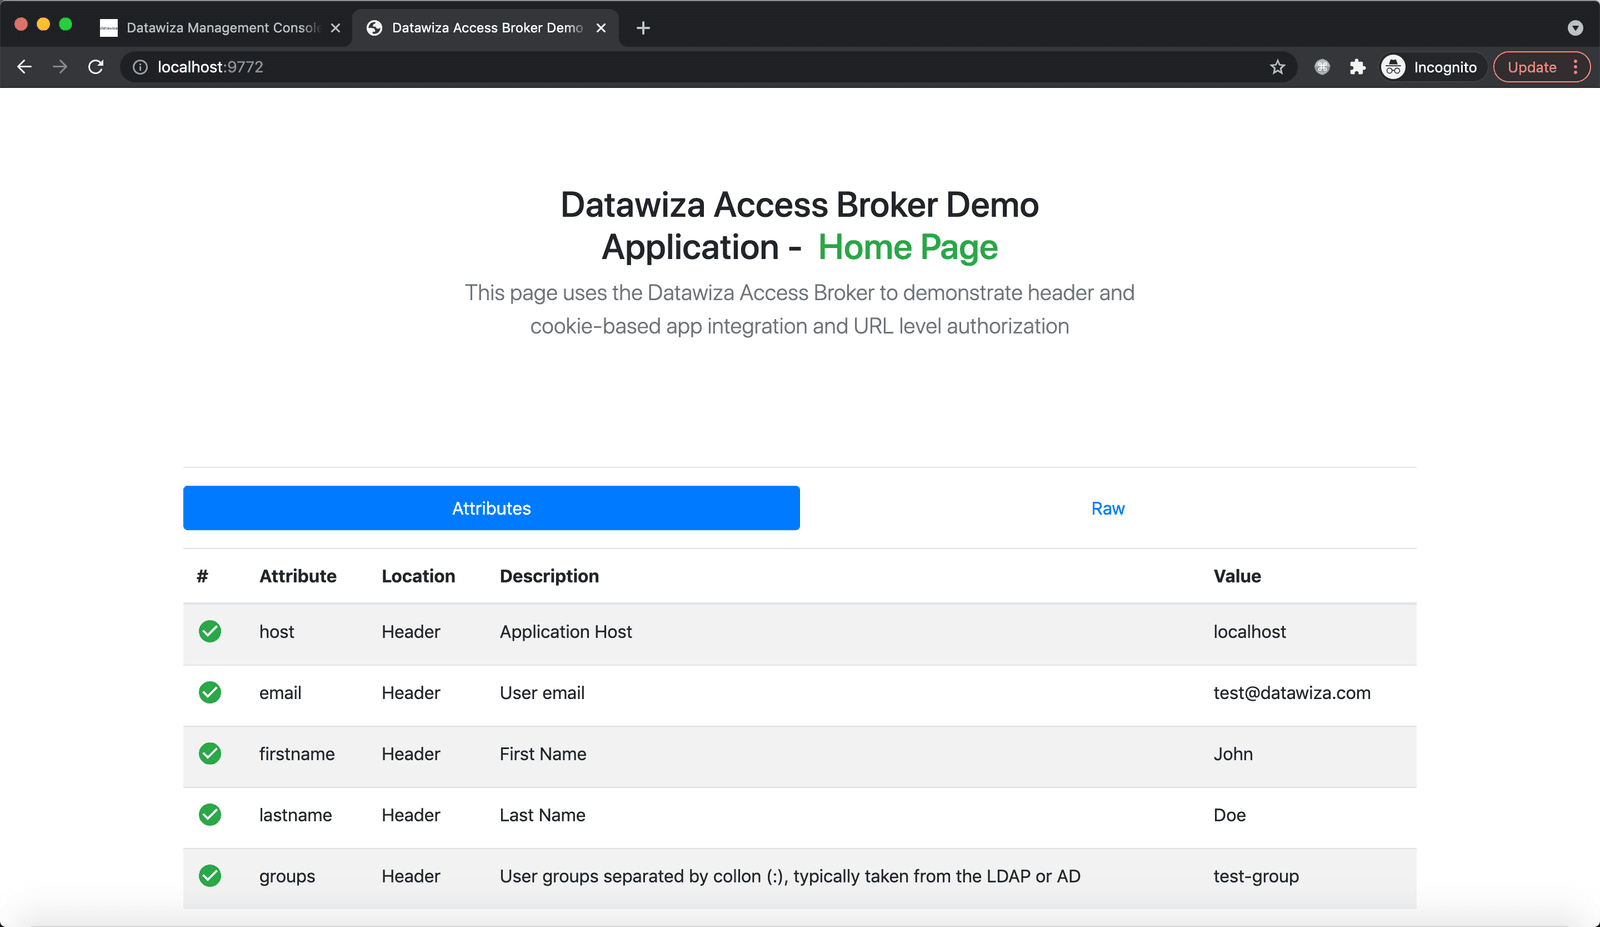Open the Incognito profile indicator

point(1430,67)
